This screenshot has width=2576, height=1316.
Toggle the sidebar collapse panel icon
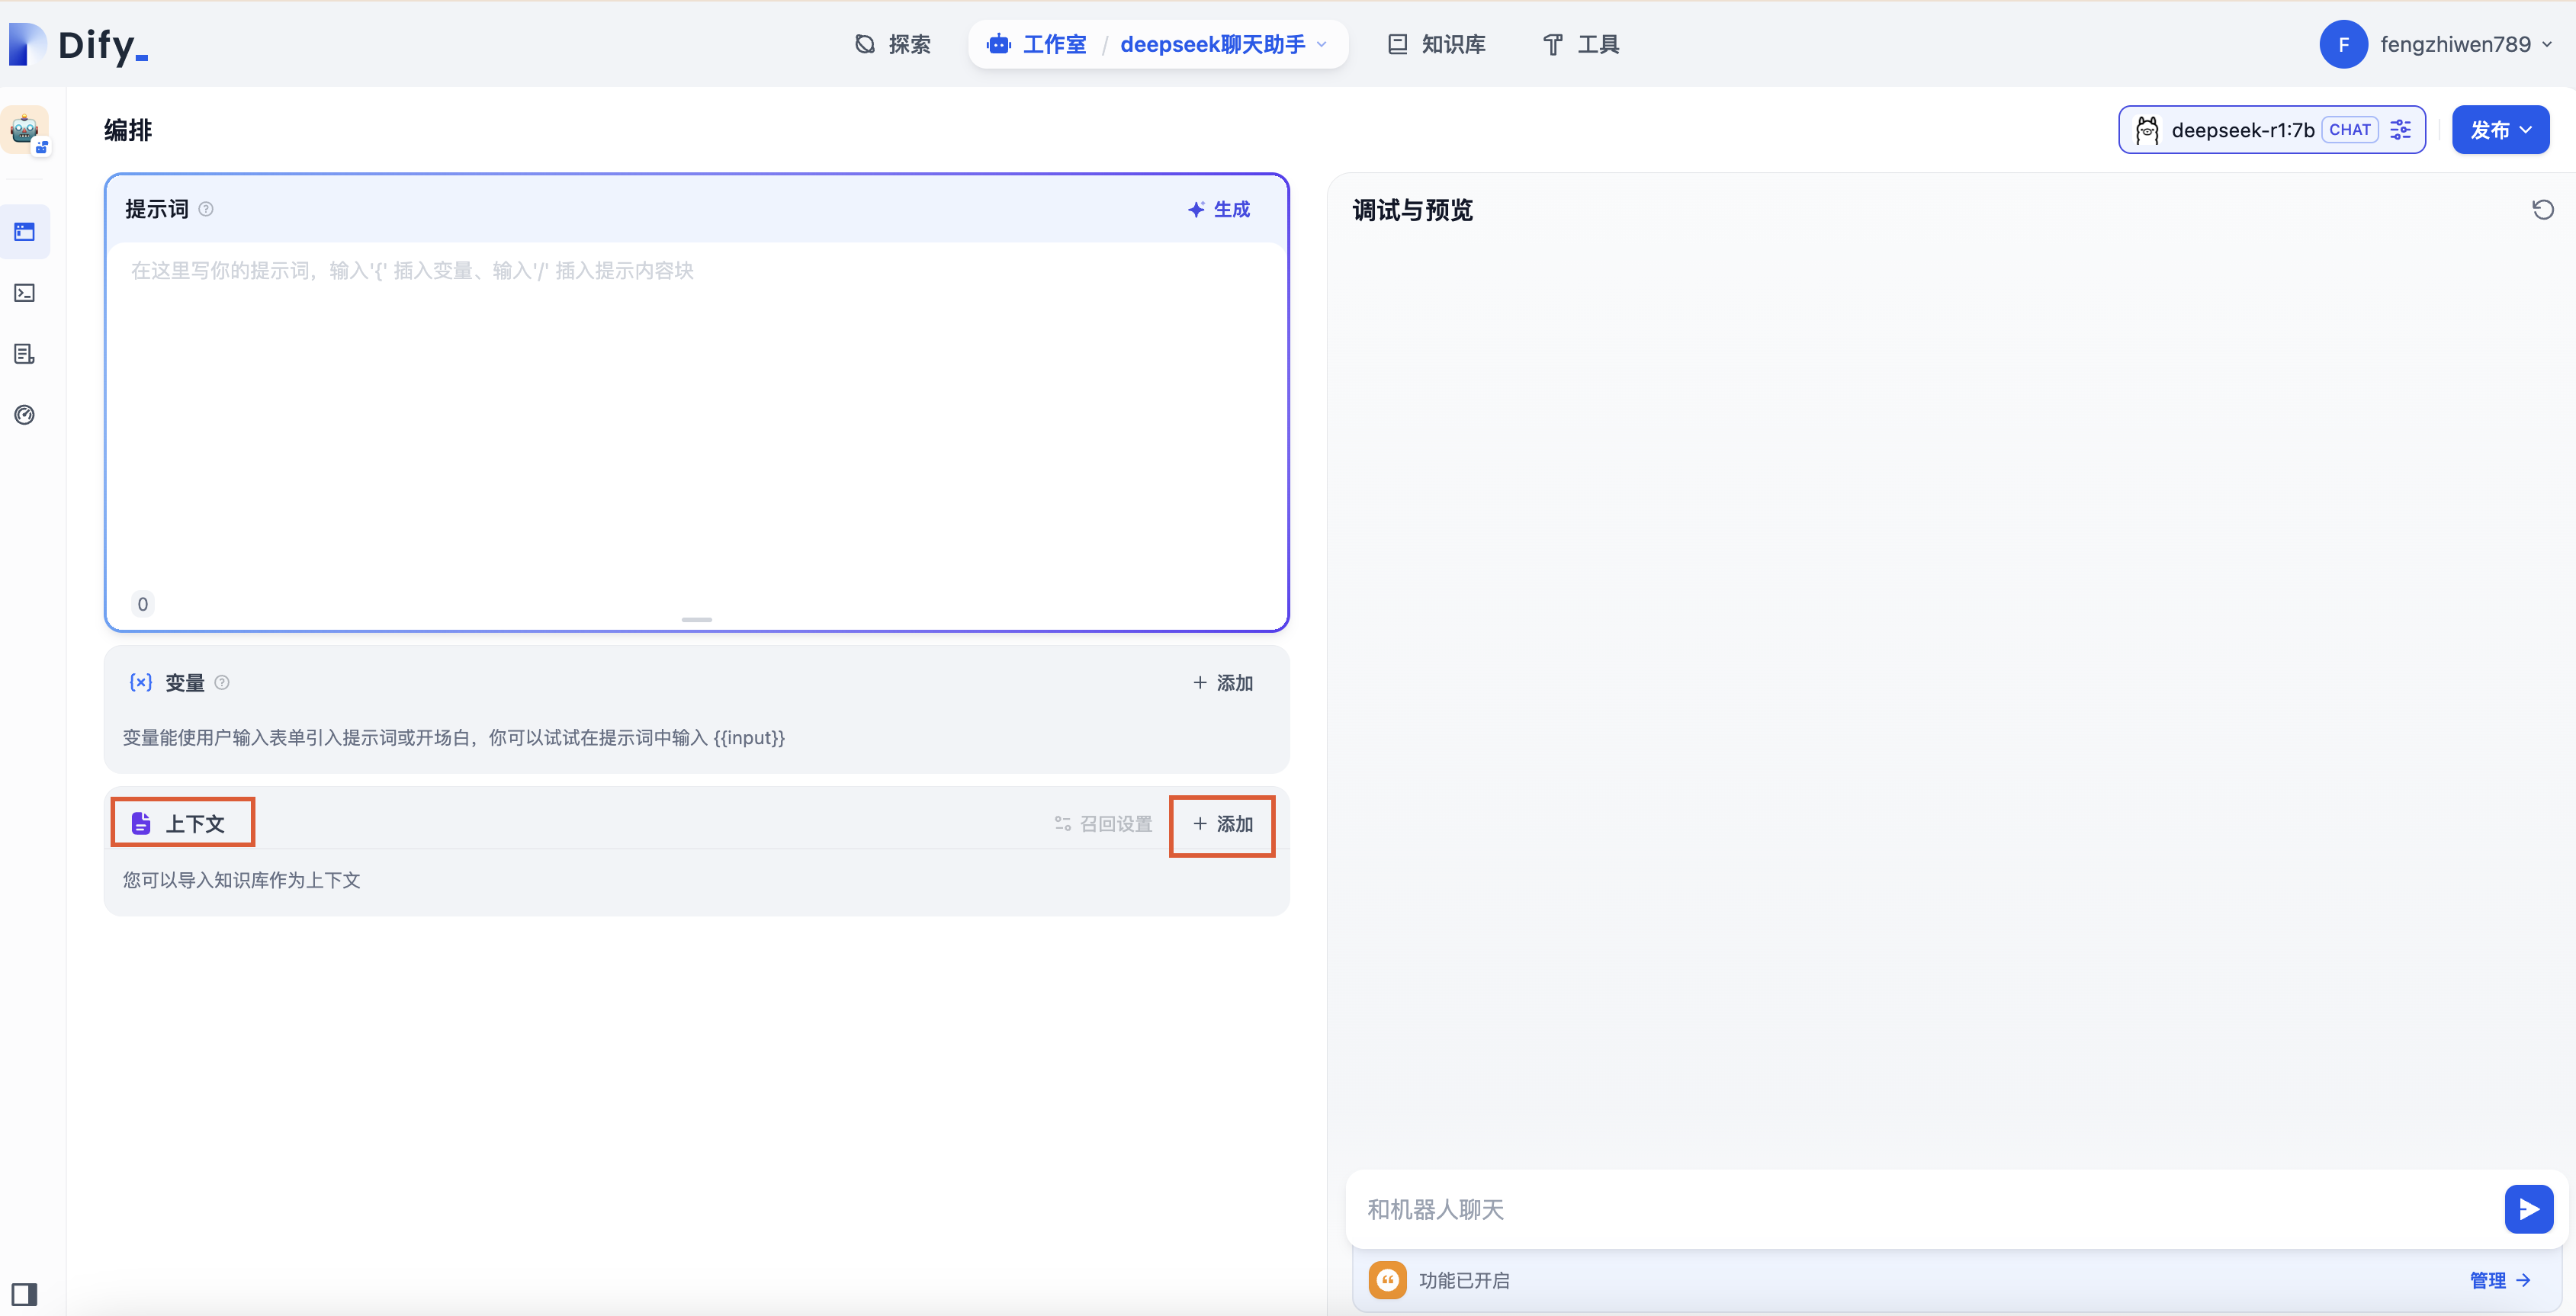[25, 1294]
